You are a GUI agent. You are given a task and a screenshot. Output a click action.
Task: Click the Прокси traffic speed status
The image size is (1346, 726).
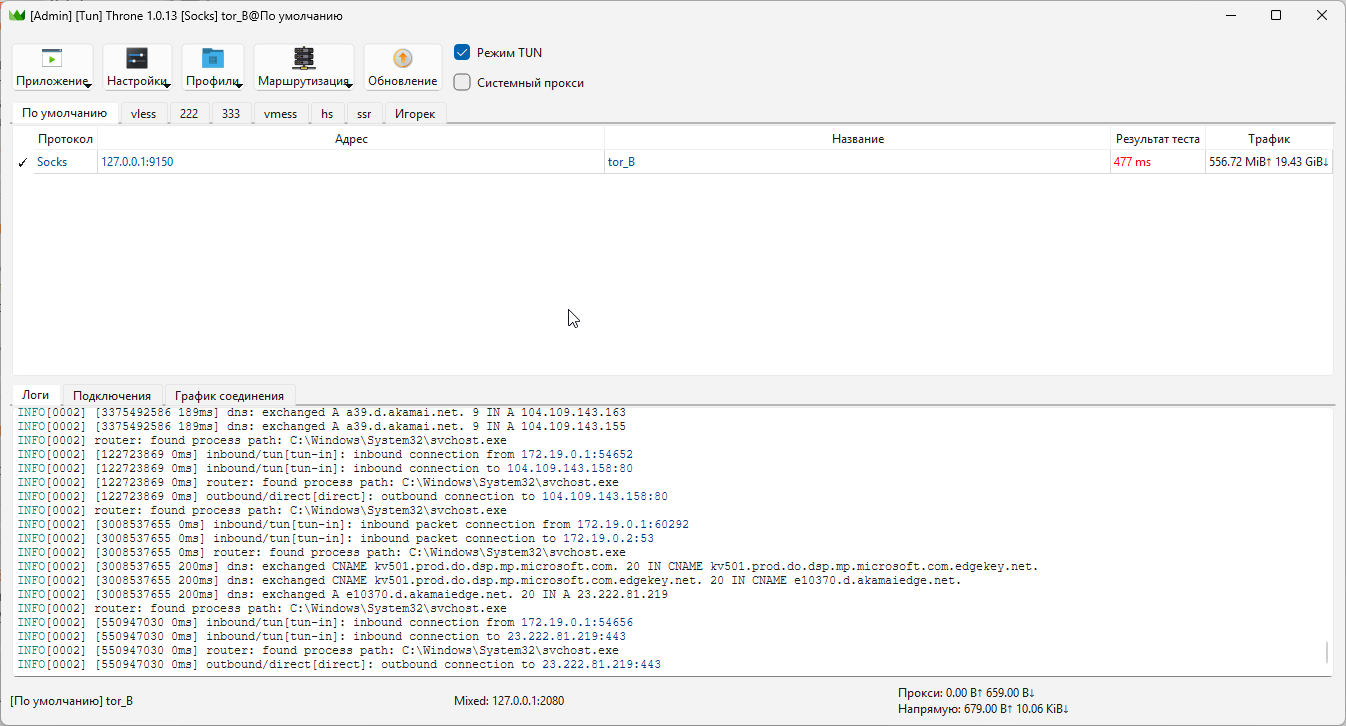966,692
